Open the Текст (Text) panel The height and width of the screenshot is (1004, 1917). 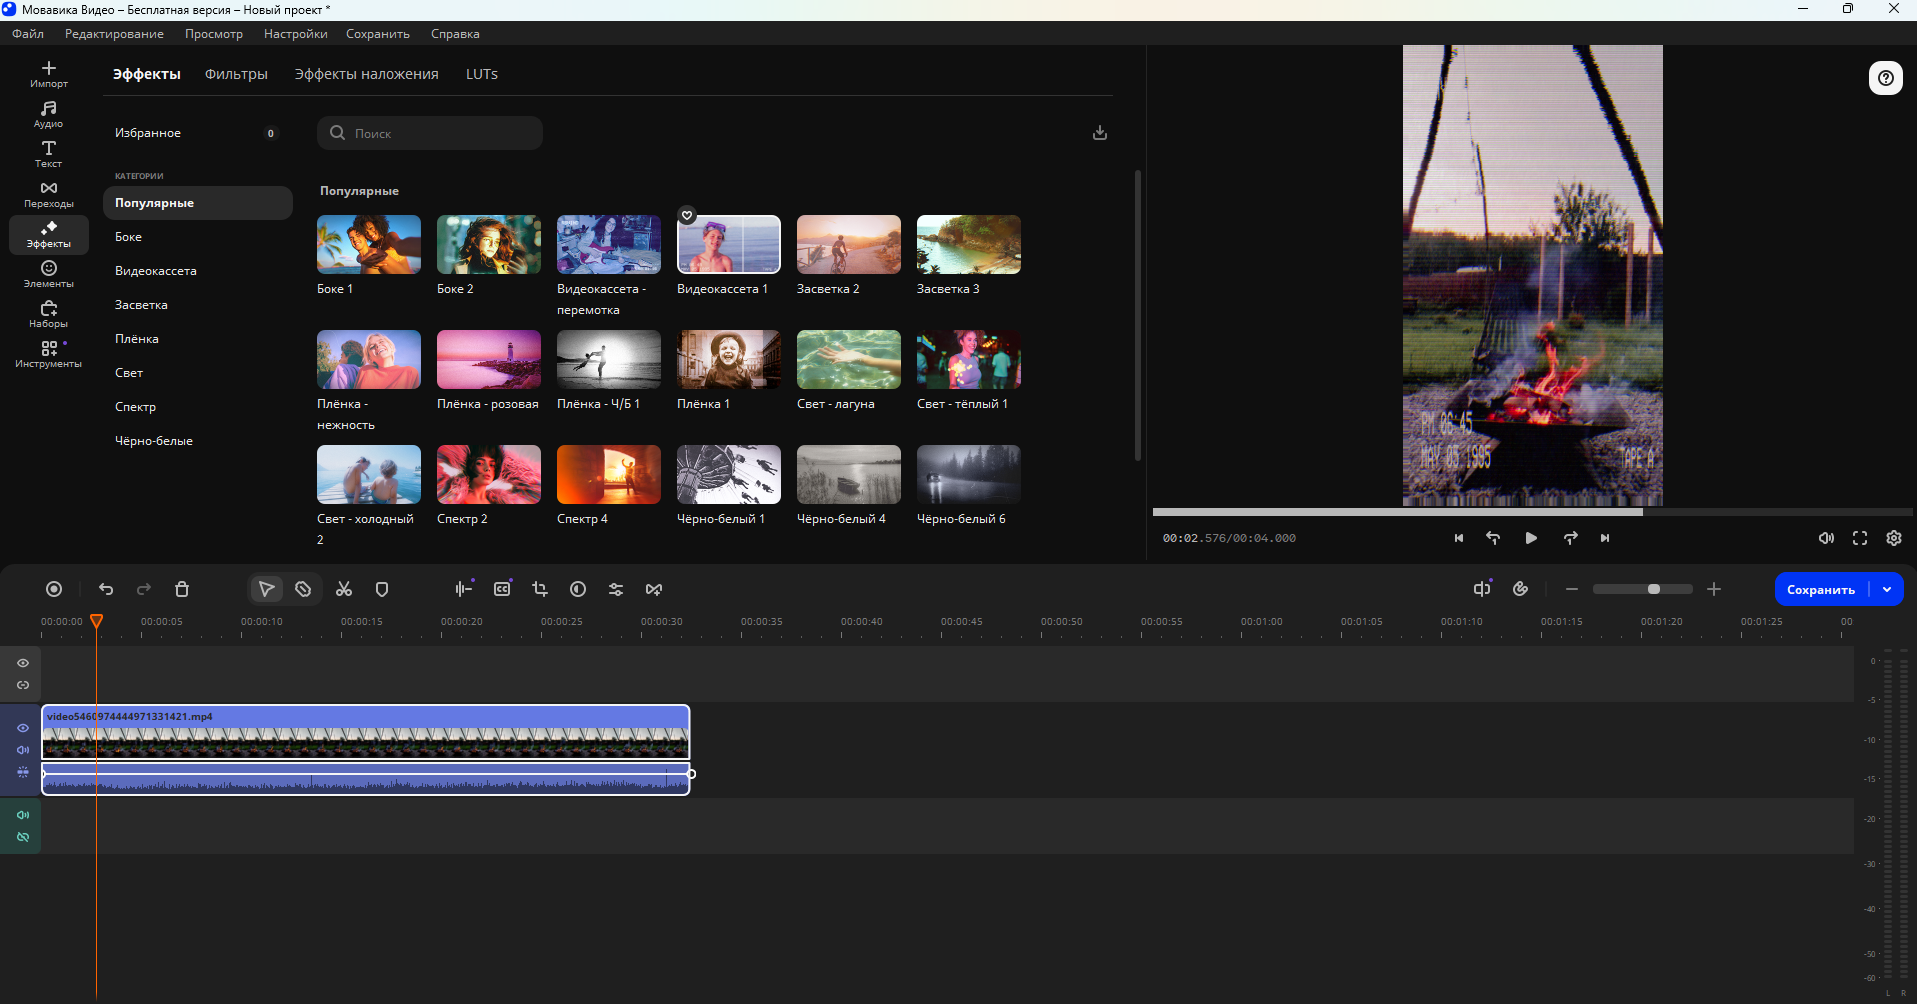(x=48, y=154)
